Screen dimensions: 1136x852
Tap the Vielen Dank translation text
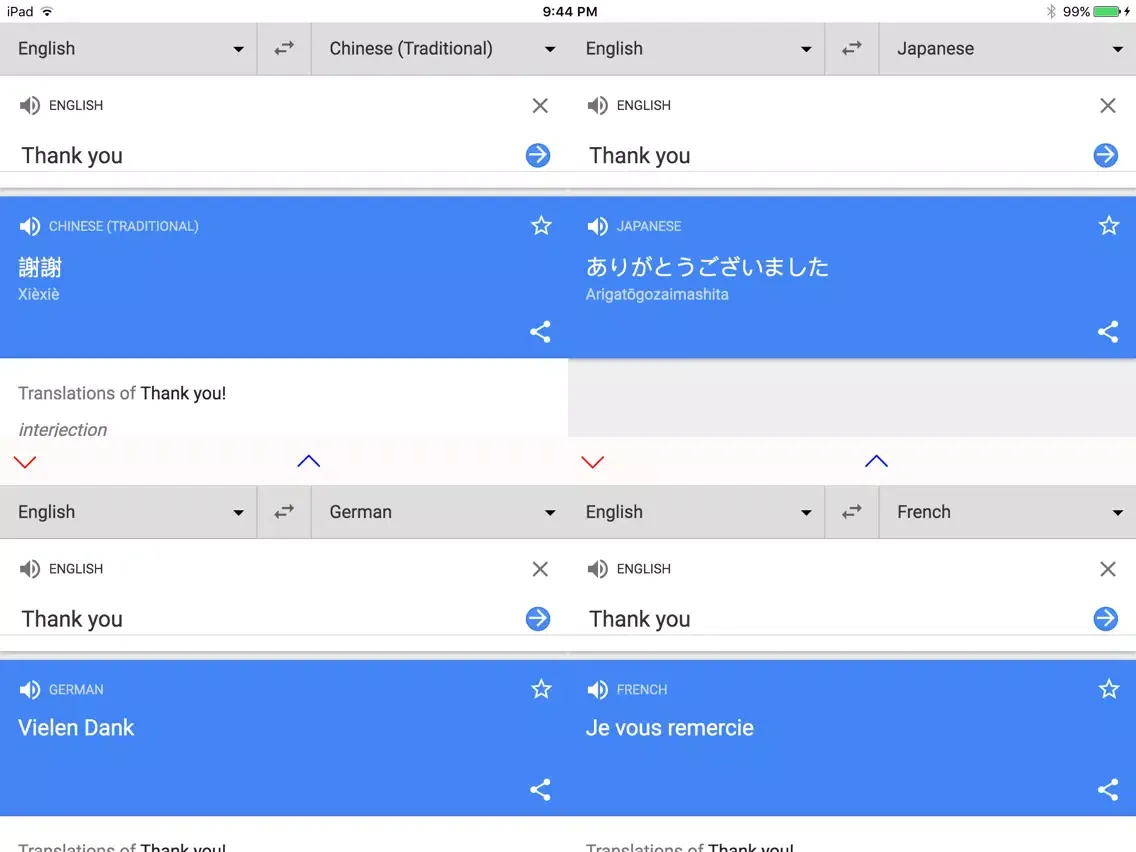coord(76,727)
